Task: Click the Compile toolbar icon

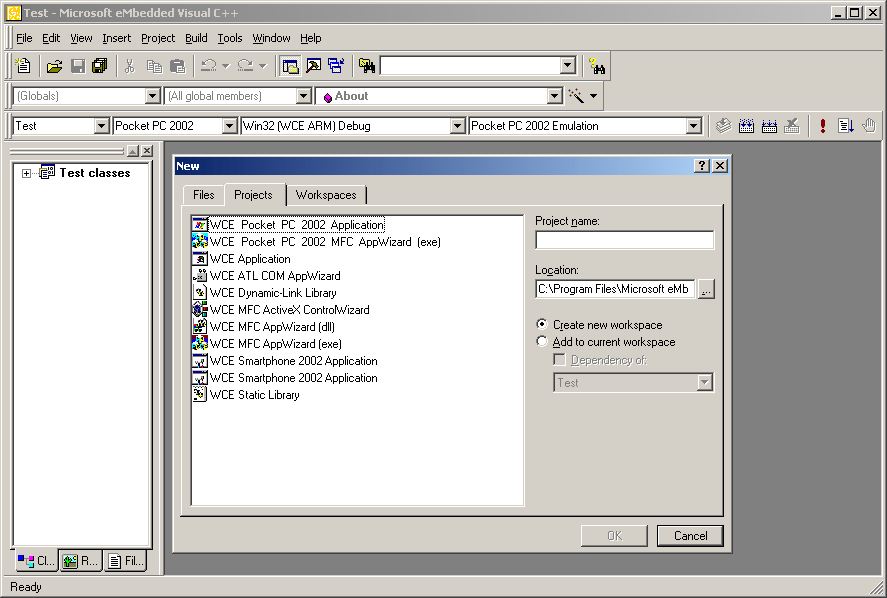Action: pos(723,126)
